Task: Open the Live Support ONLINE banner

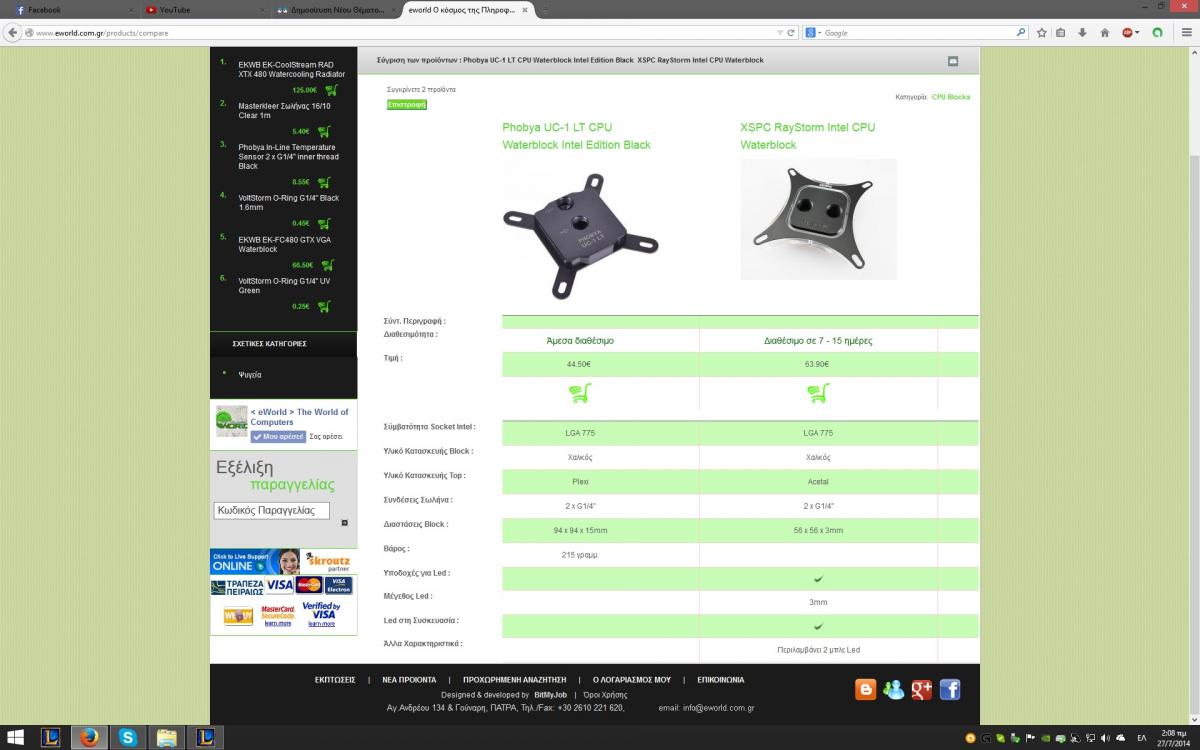Action: click(x=255, y=562)
